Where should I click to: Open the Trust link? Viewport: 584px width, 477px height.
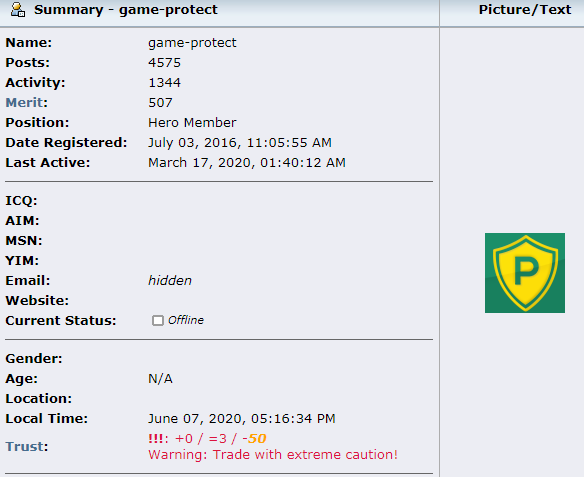[x=25, y=446]
